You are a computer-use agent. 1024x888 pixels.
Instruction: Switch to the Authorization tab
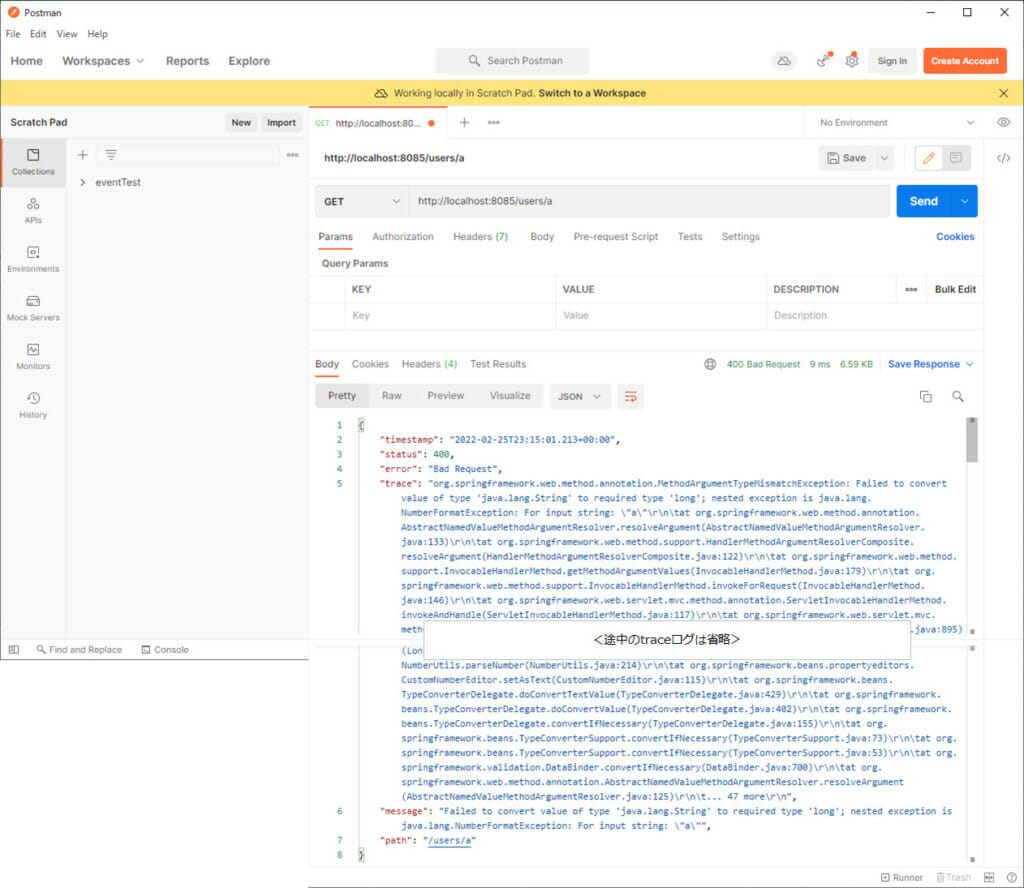pyautogui.click(x=402, y=236)
